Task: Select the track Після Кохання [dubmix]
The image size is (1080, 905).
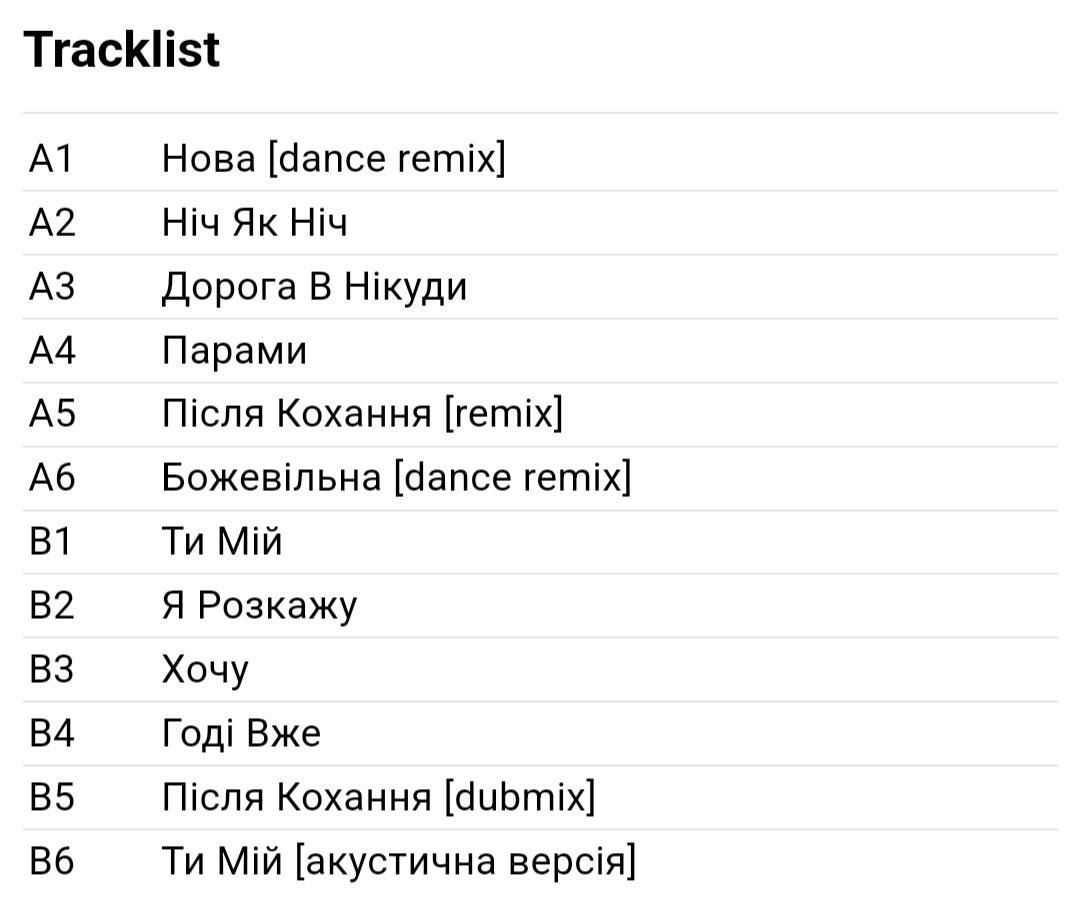Action: [378, 797]
